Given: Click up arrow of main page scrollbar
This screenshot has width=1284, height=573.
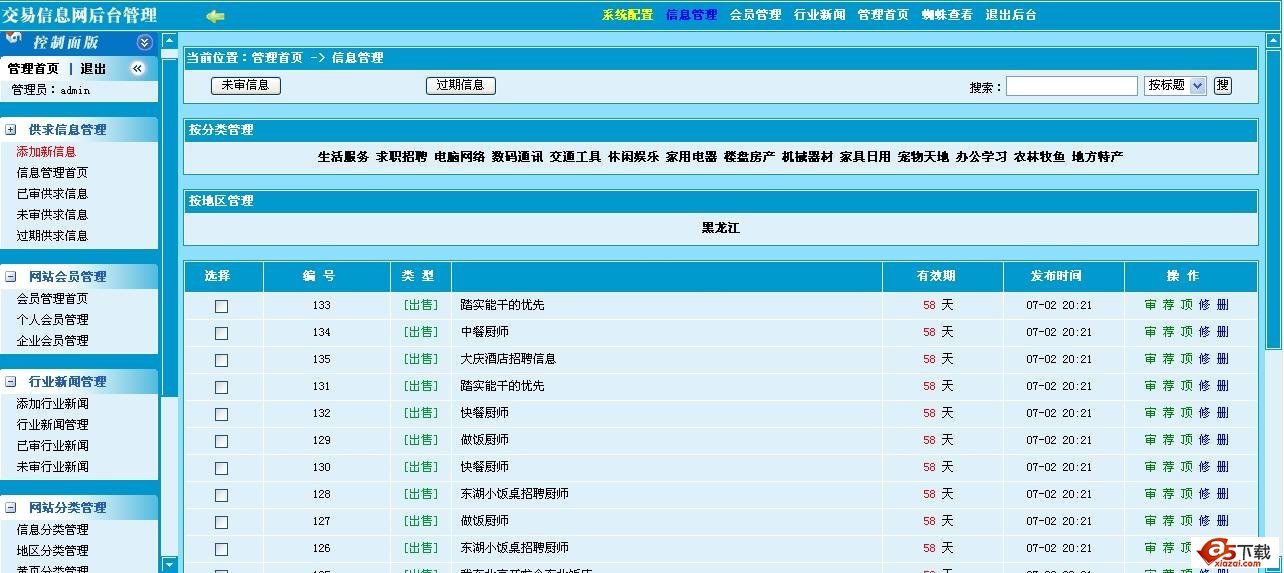Looking at the screenshot, I should [1273, 41].
